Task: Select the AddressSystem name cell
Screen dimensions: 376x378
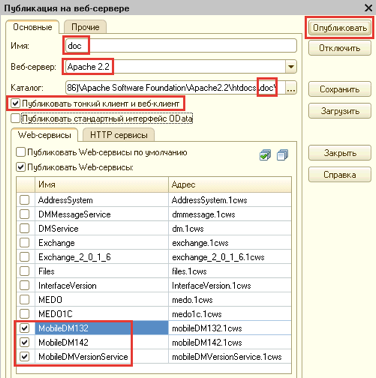Action: (x=102, y=200)
